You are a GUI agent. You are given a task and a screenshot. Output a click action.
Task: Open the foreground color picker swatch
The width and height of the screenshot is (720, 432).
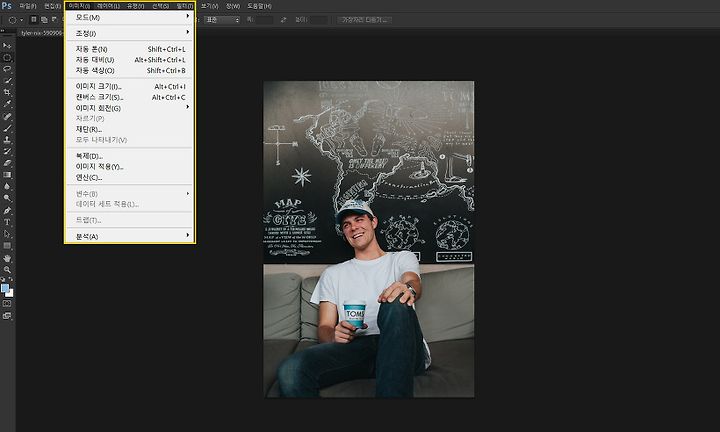point(5,288)
